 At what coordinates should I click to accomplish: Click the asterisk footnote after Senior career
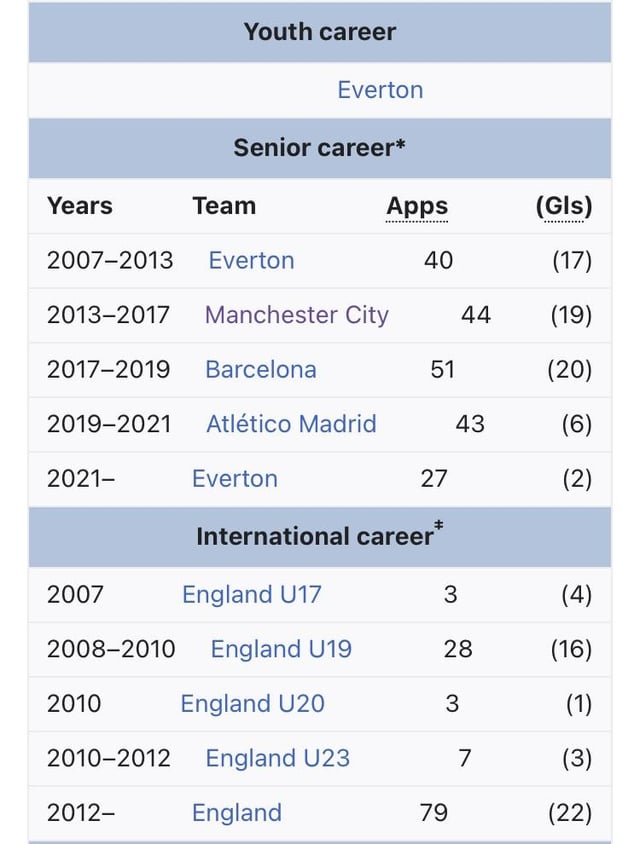click(401, 145)
